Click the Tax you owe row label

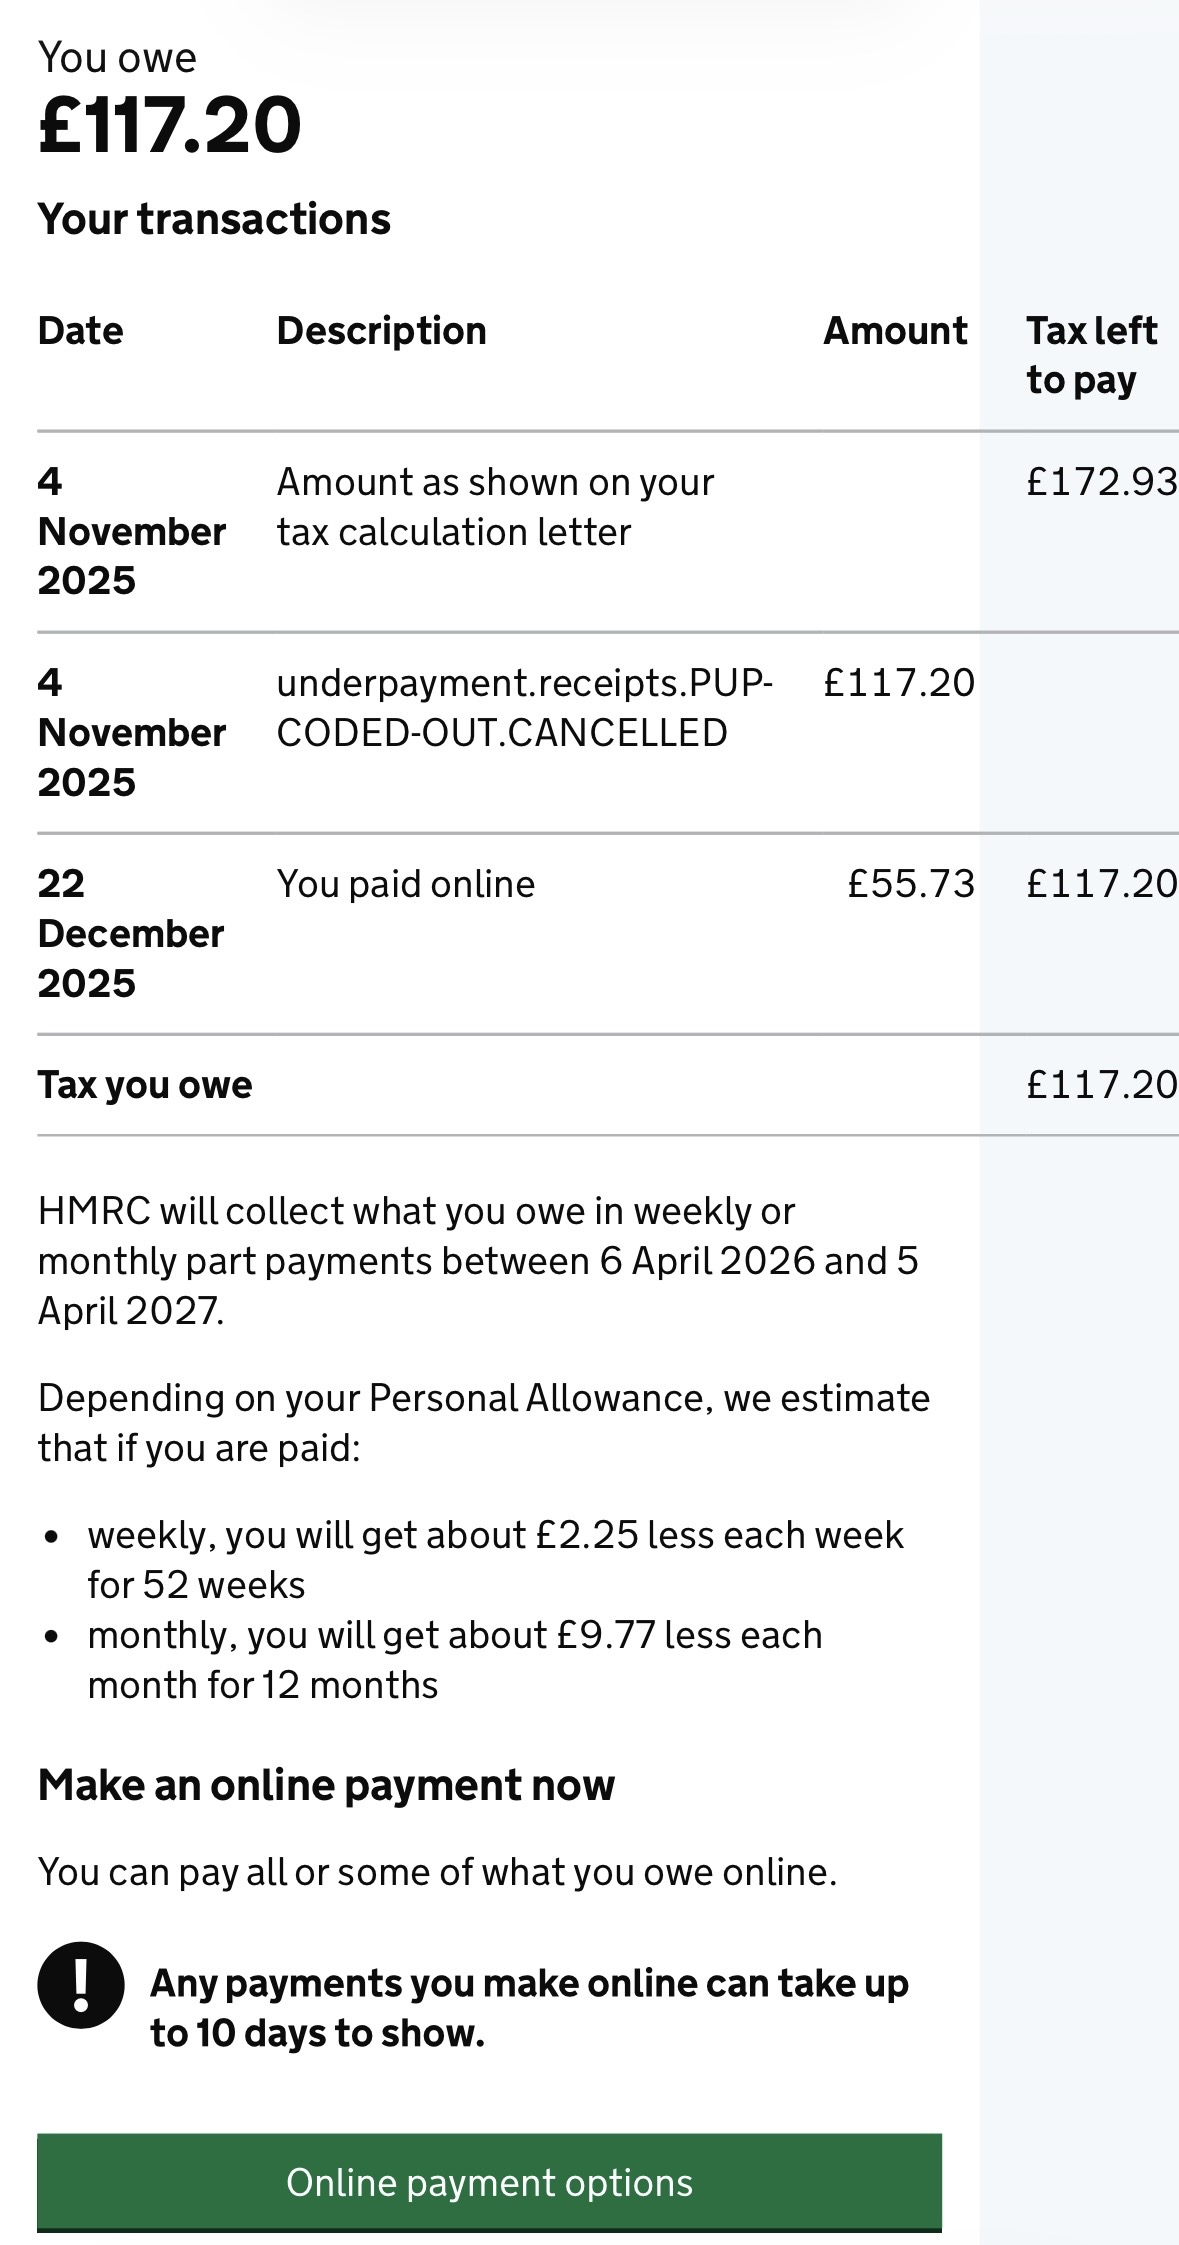pos(145,1085)
